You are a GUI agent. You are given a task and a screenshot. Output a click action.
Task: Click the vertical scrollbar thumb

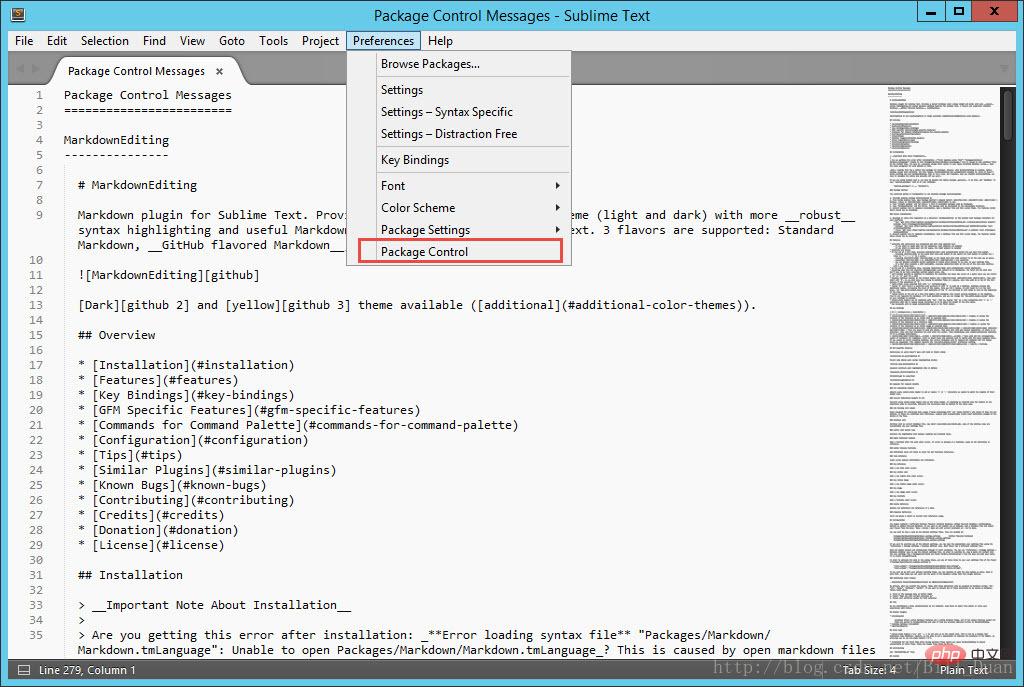1008,114
